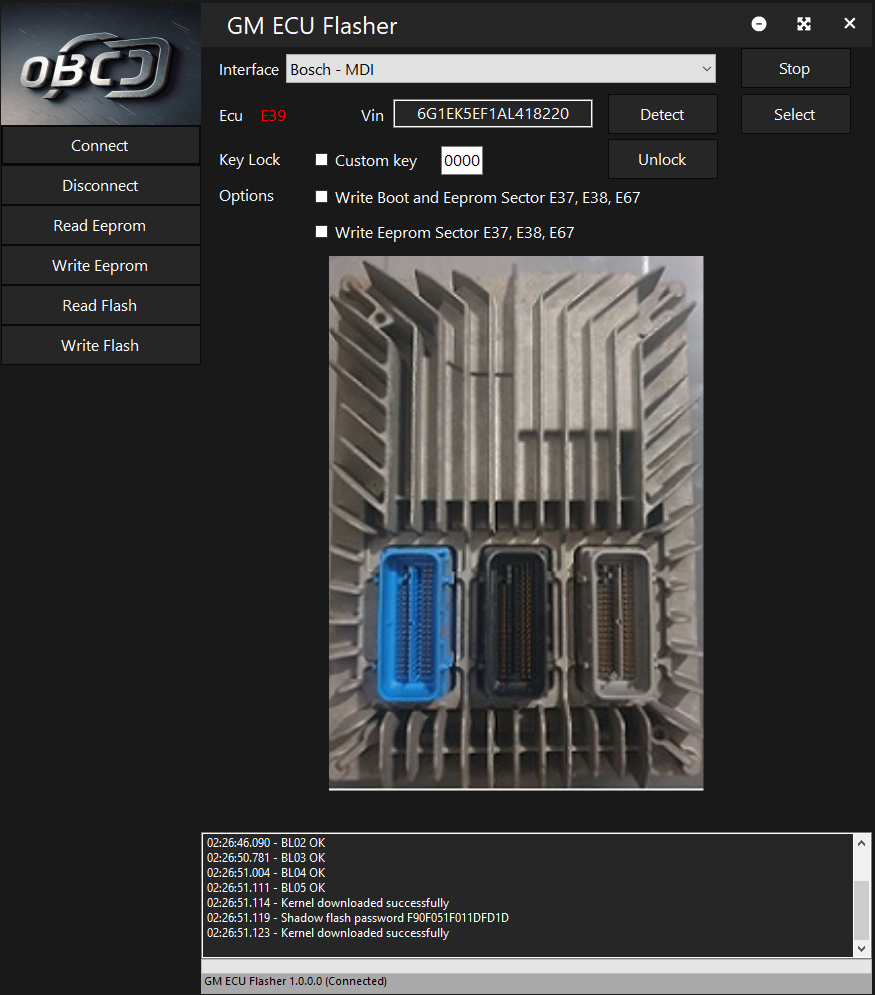Check Write Boot and Eeprom Sector option

coord(322,197)
